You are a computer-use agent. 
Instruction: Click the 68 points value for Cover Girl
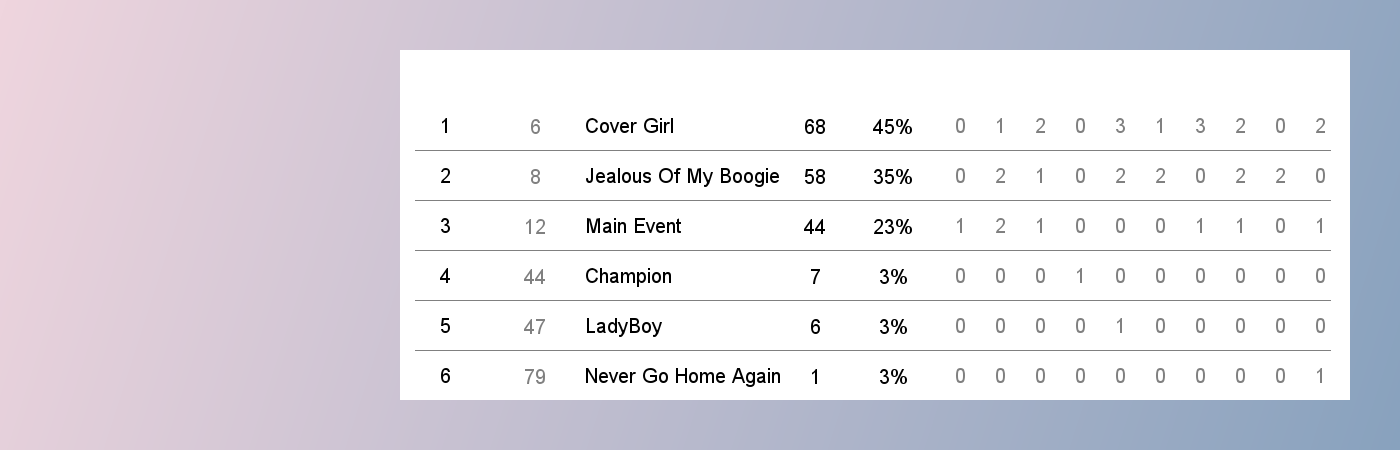pos(815,127)
